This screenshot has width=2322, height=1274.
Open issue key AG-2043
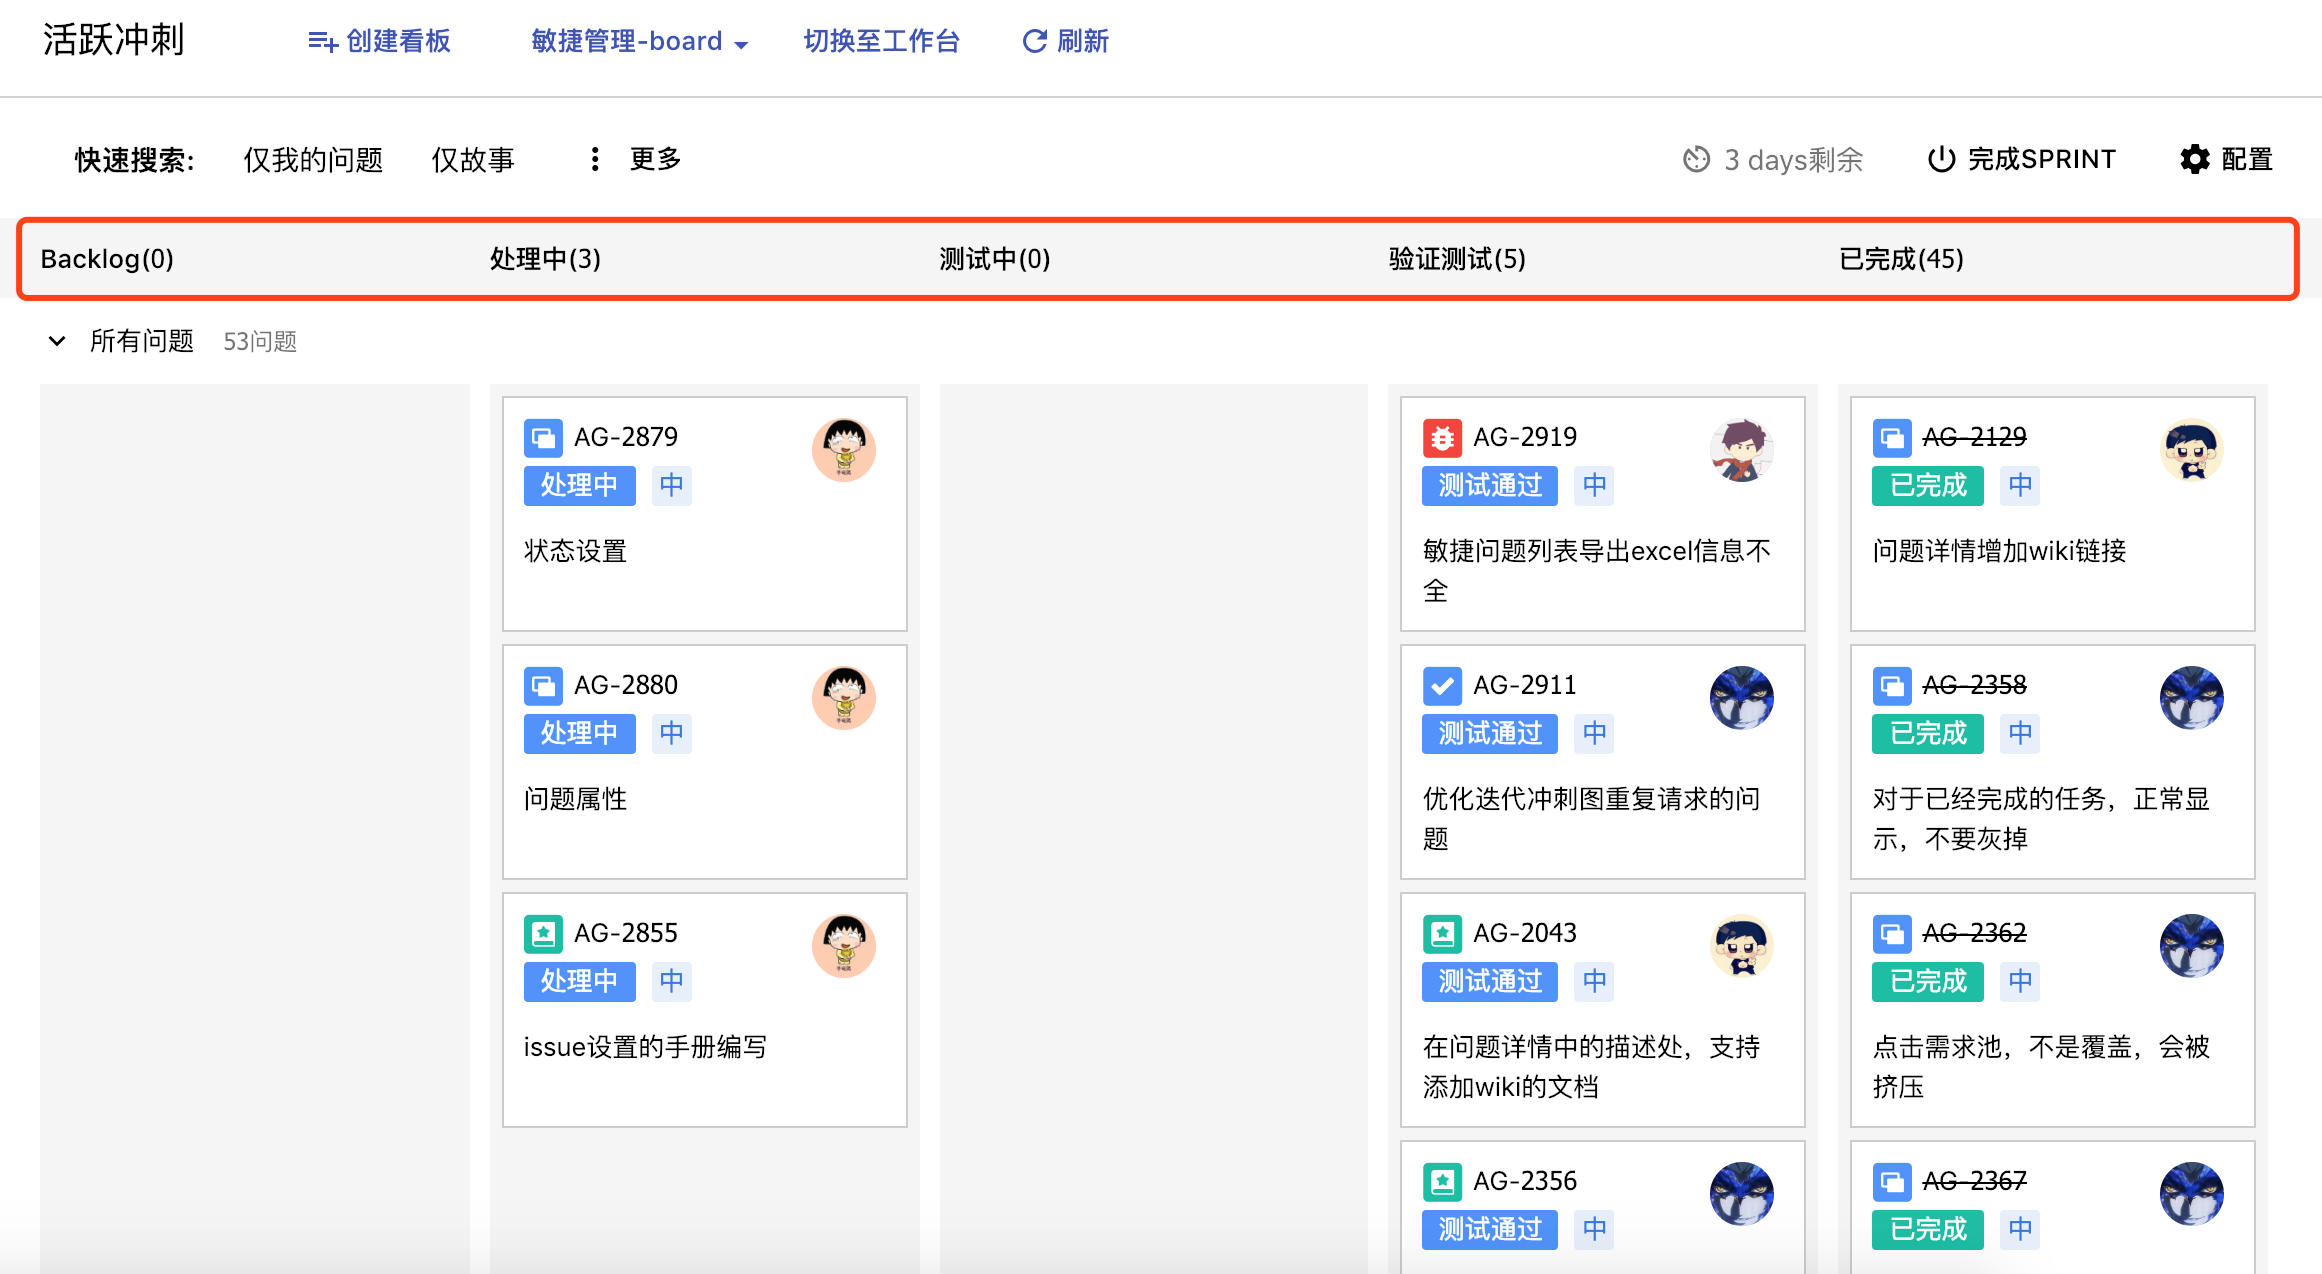point(1525,933)
